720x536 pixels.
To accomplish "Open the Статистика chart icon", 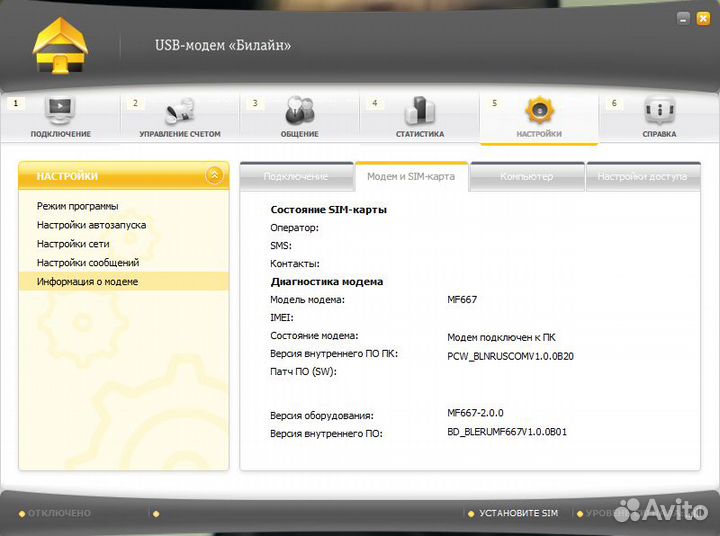I will coord(420,110).
